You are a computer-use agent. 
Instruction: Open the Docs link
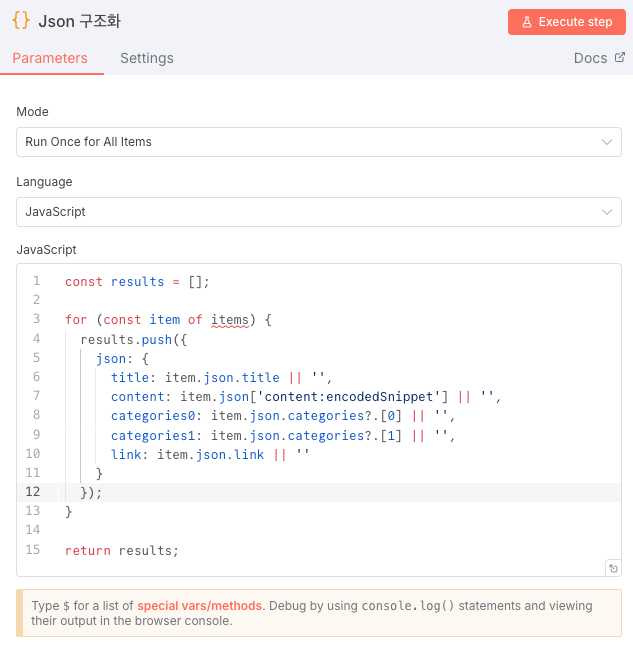coord(599,58)
